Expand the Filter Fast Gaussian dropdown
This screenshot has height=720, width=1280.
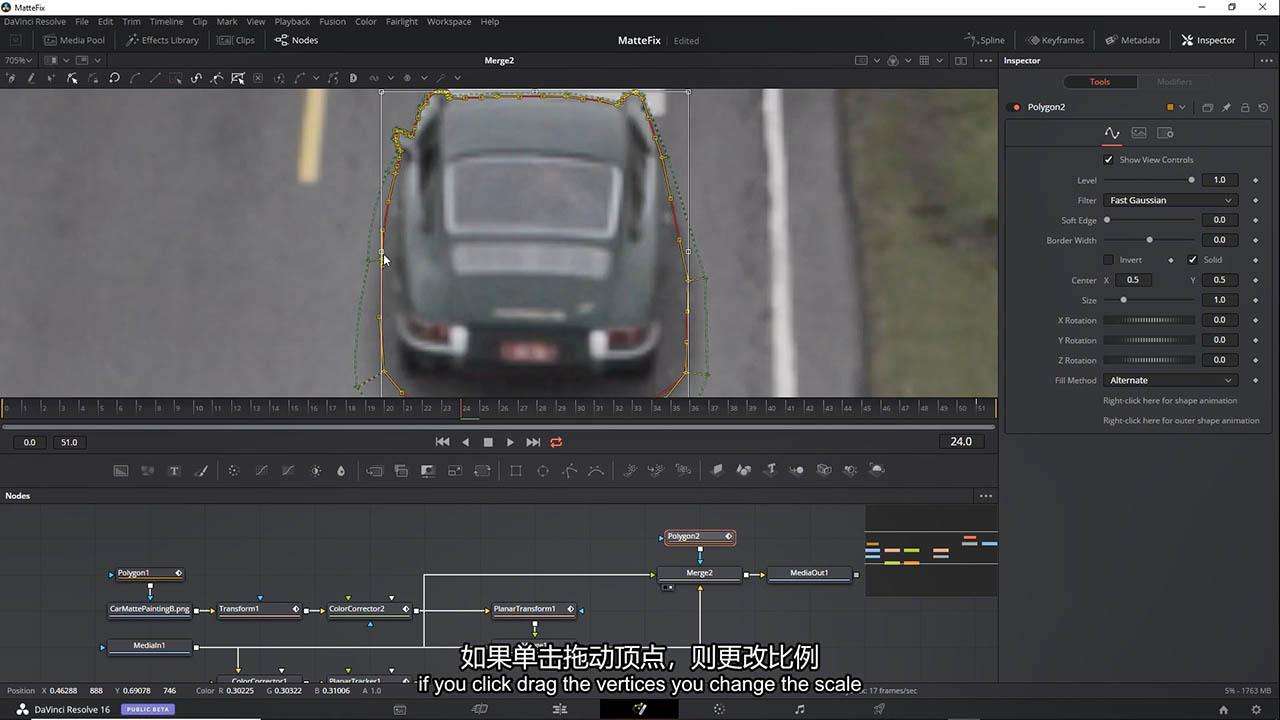tap(1171, 200)
